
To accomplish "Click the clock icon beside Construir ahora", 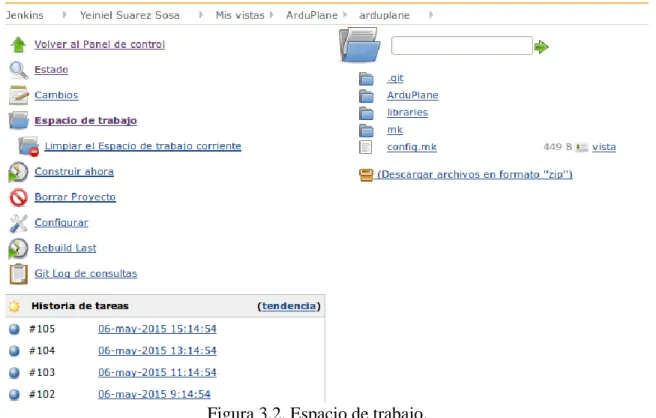I will (x=18, y=172).
